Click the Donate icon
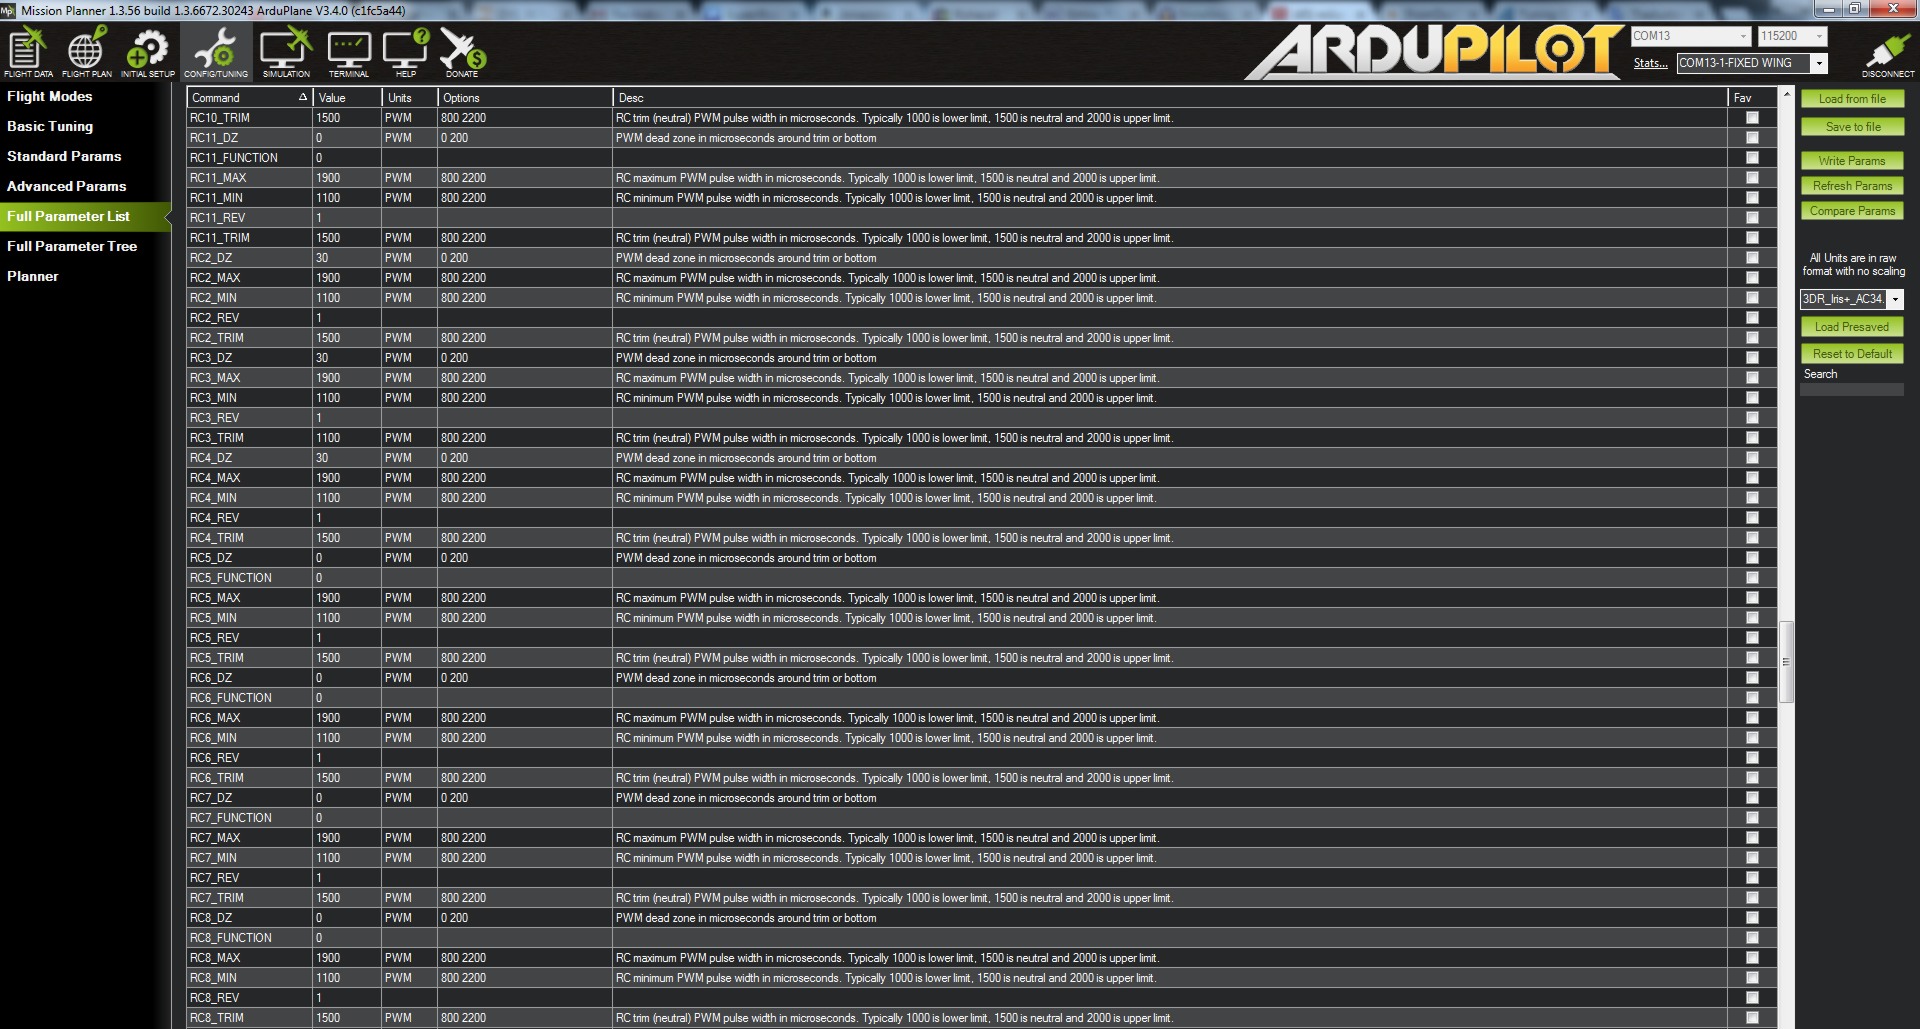1920x1029 pixels. pos(461,53)
